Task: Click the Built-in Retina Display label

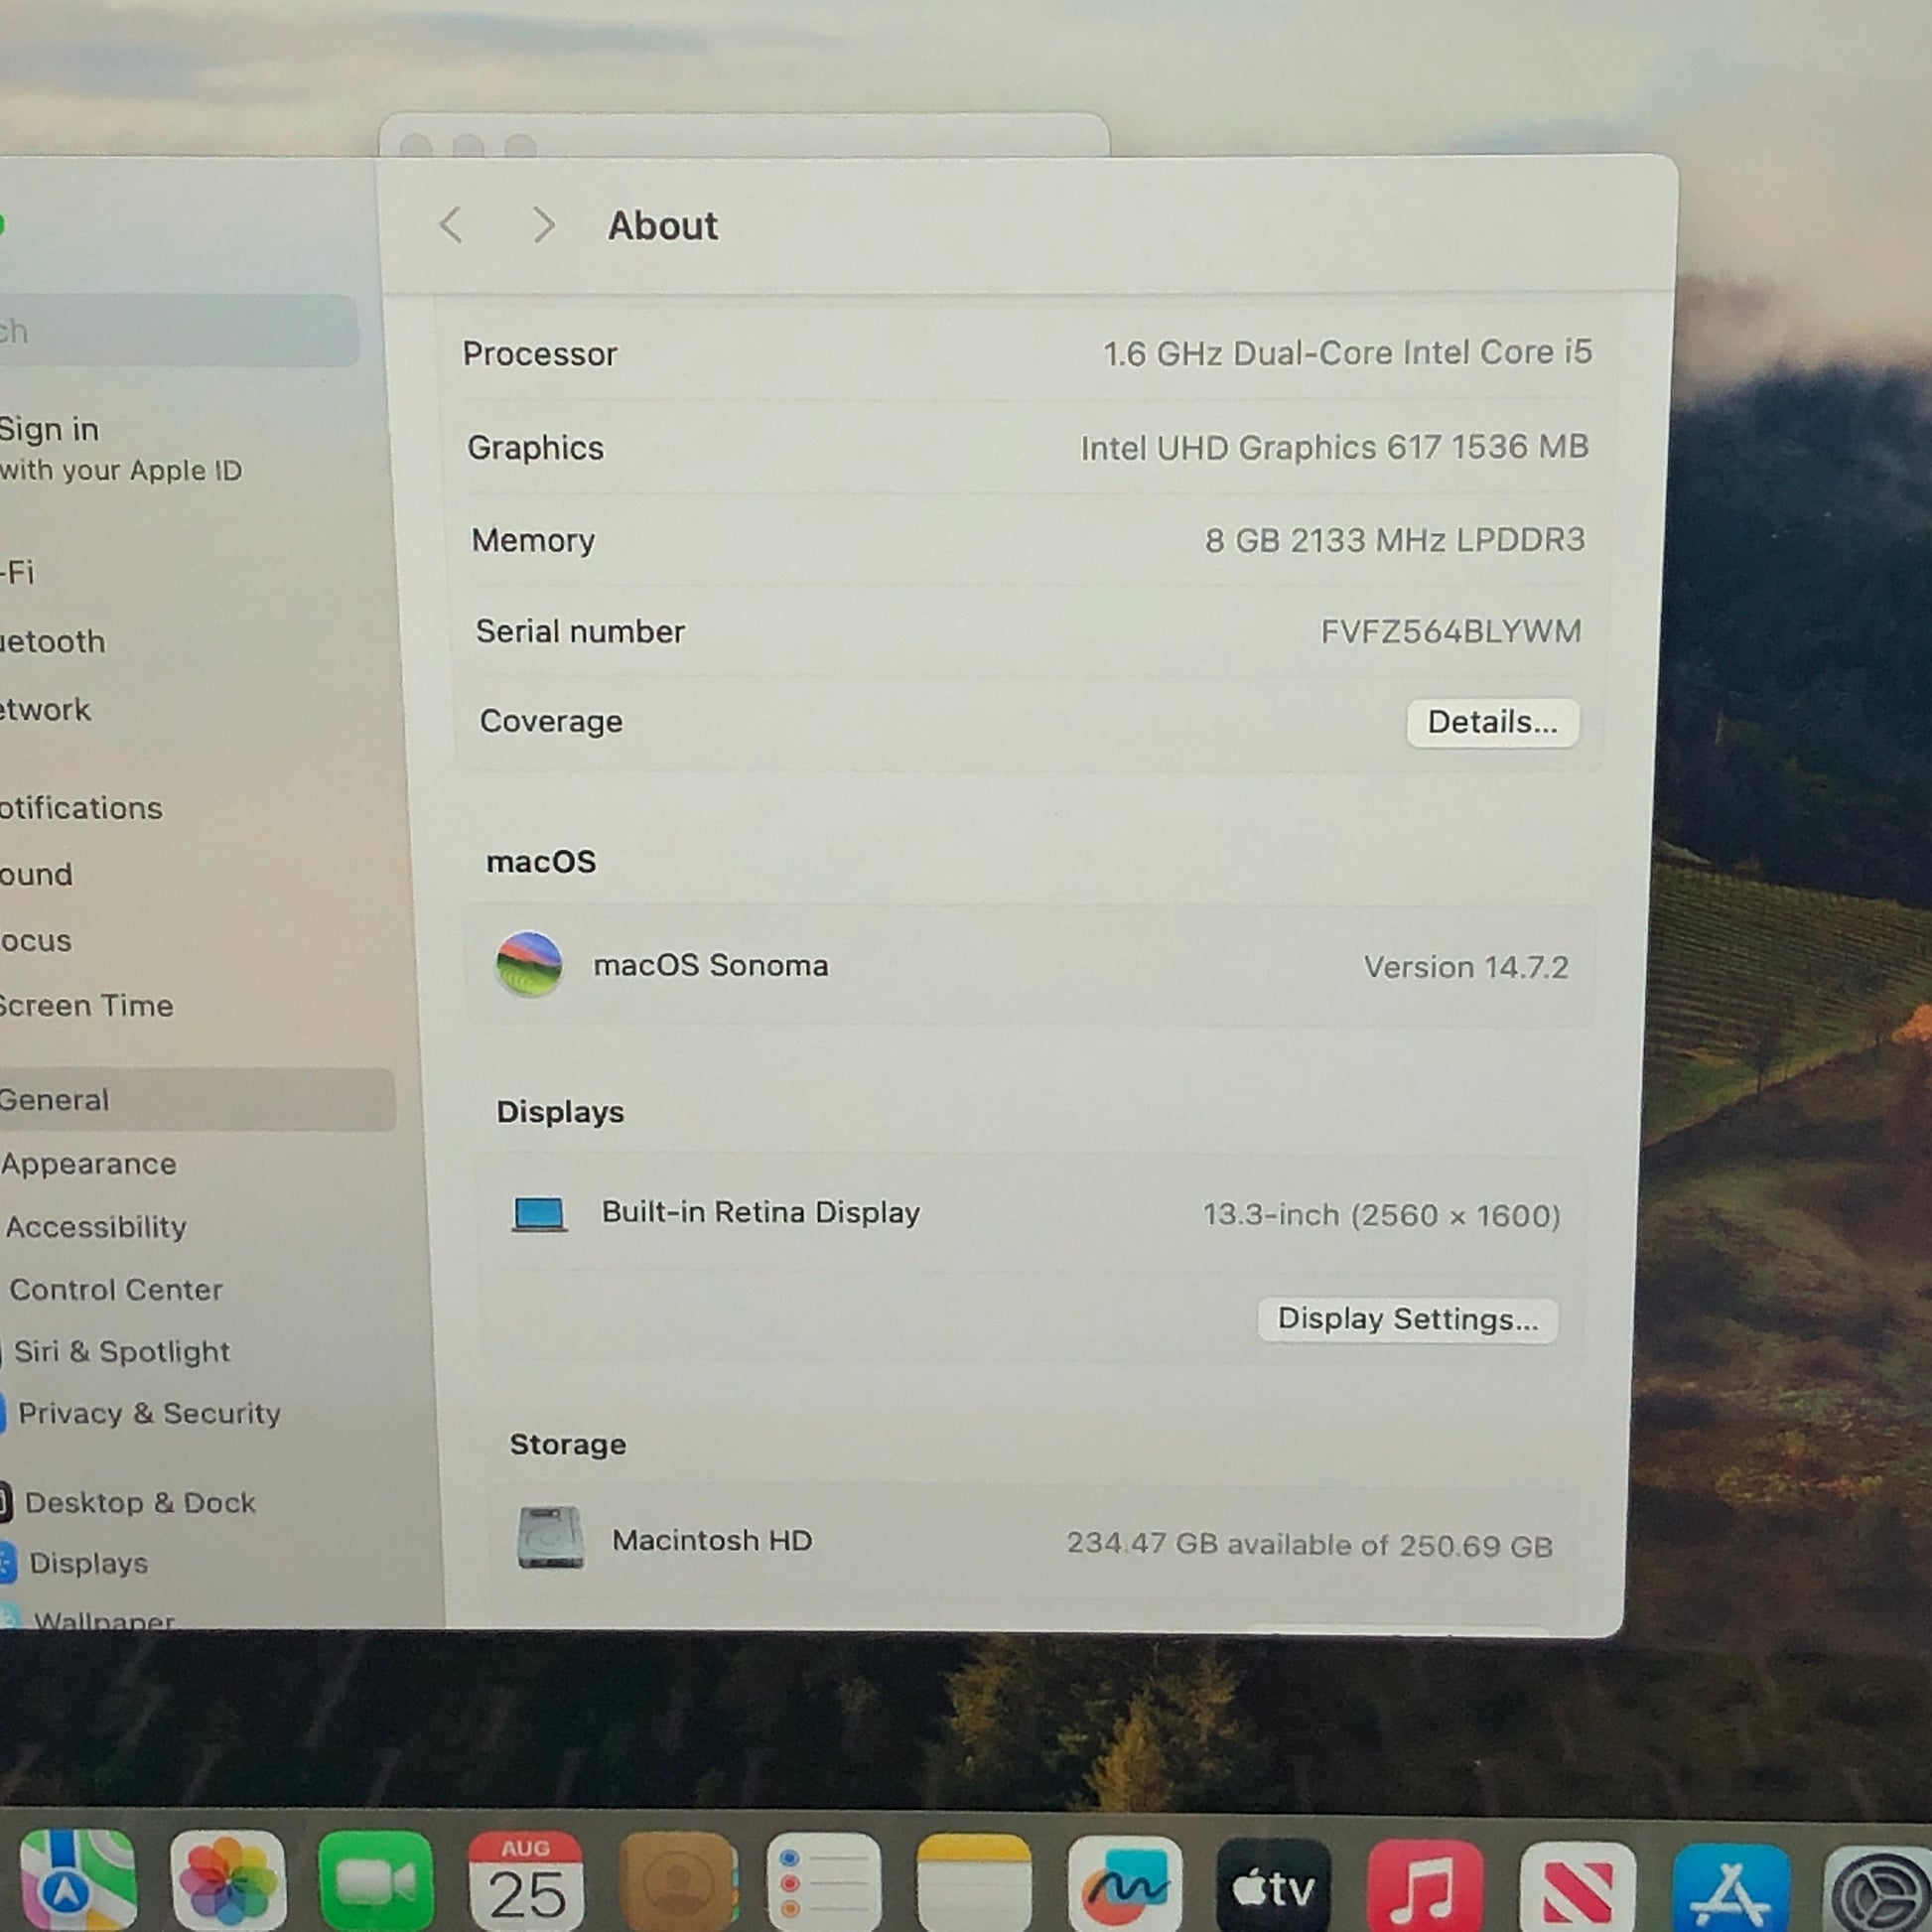Action: point(760,1212)
